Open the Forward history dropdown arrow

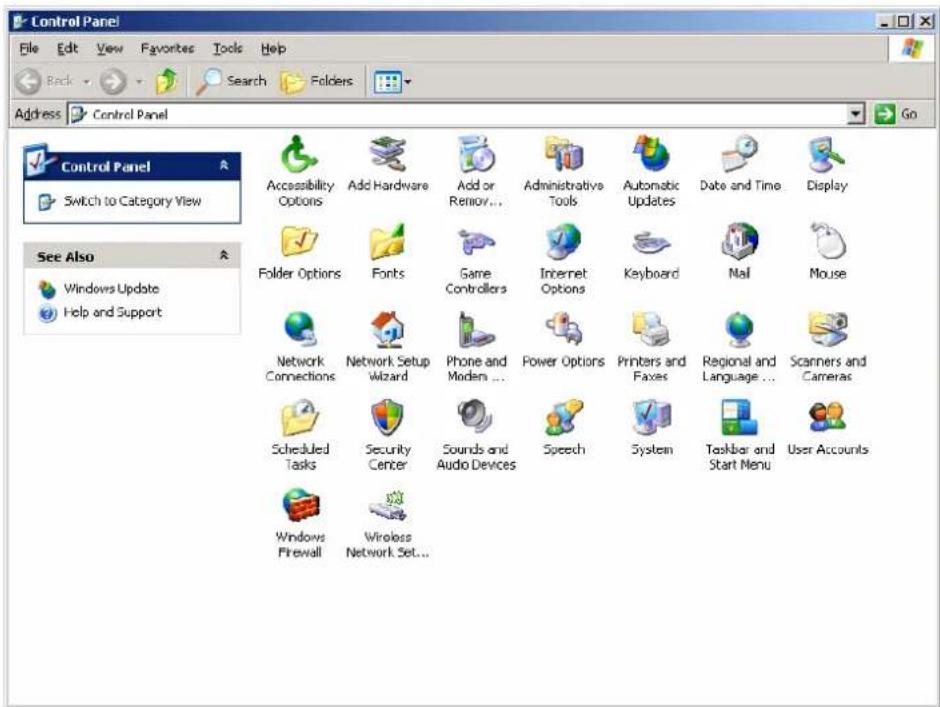139,81
